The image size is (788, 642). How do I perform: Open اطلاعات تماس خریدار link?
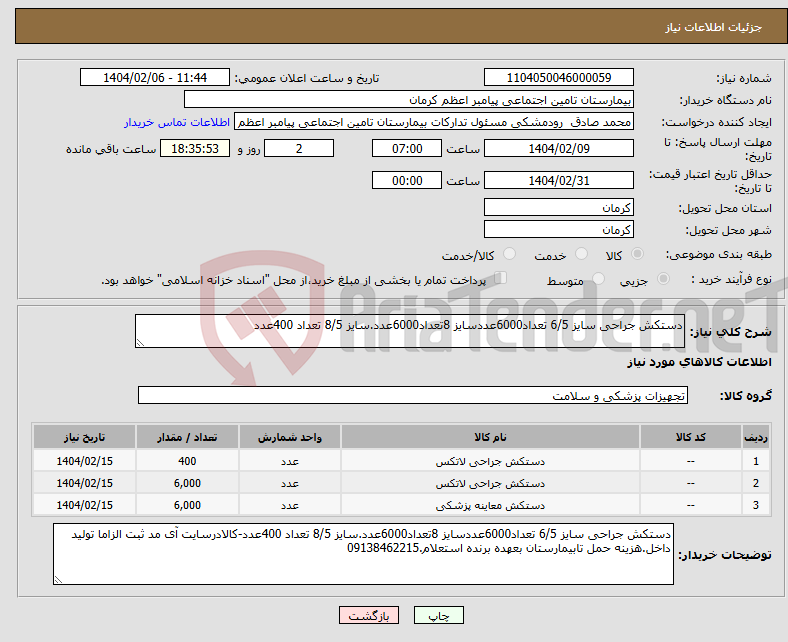coord(177,122)
